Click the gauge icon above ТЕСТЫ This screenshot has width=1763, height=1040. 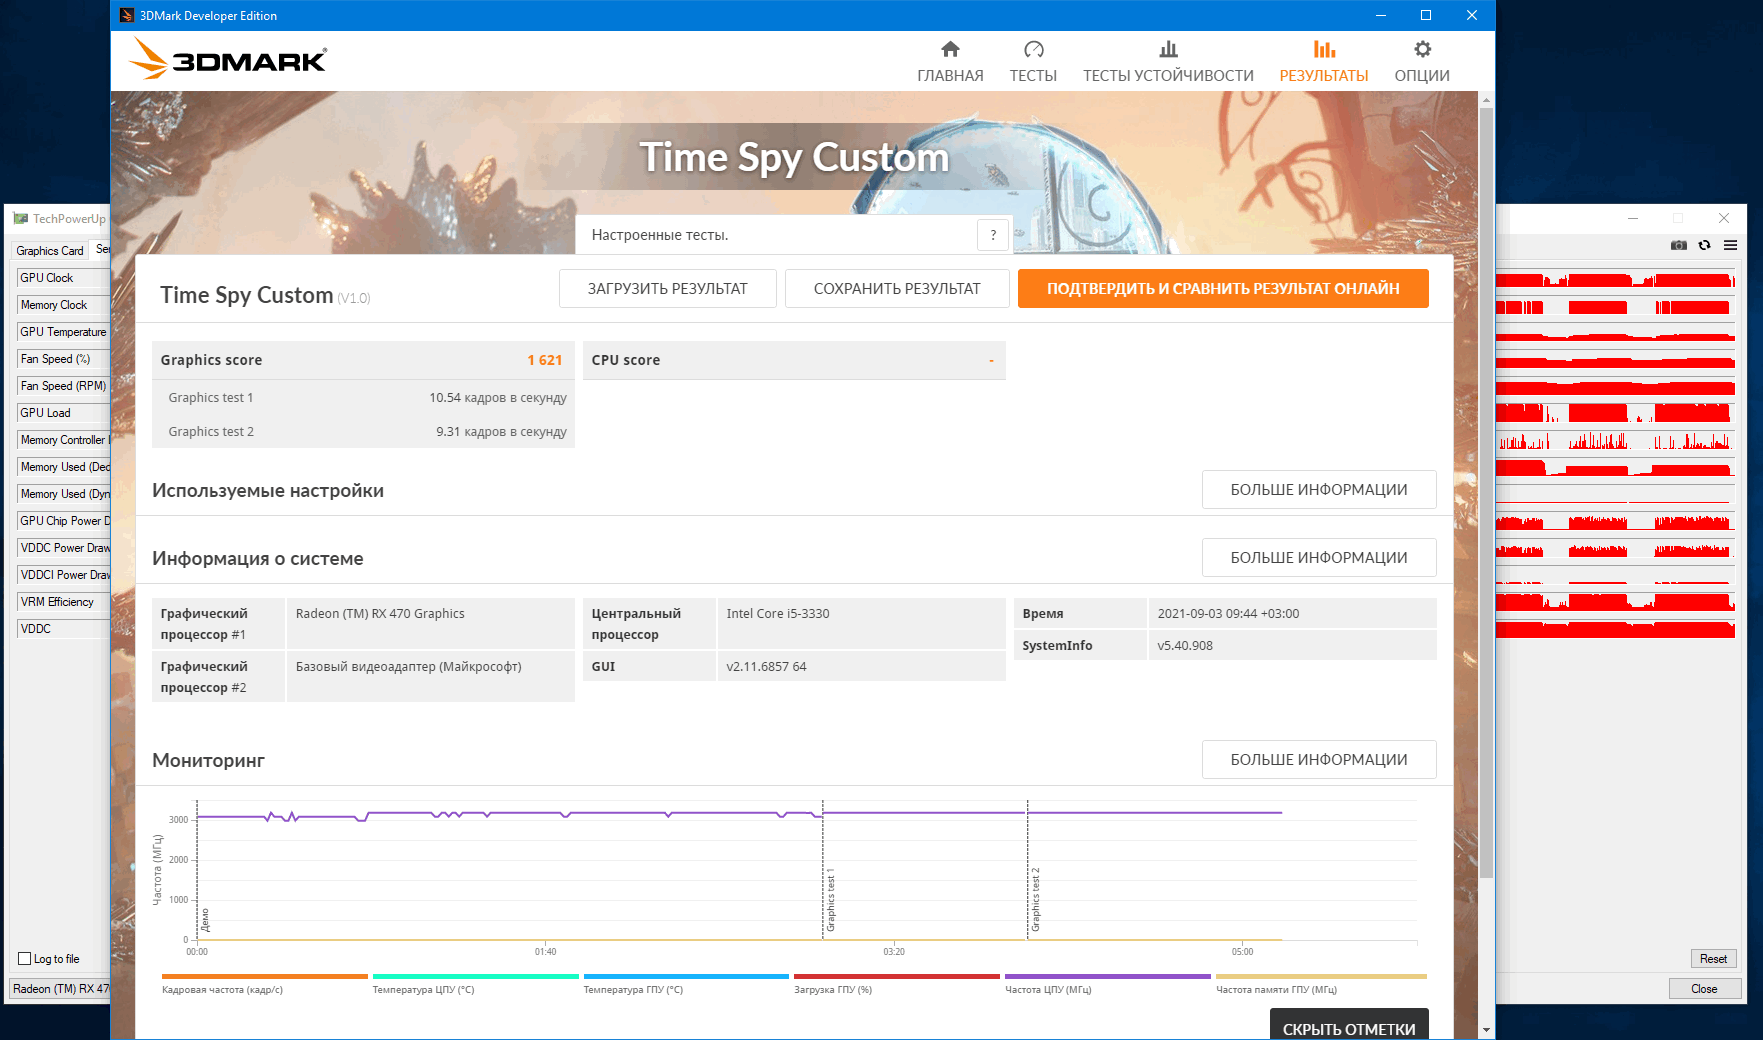click(1034, 49)
